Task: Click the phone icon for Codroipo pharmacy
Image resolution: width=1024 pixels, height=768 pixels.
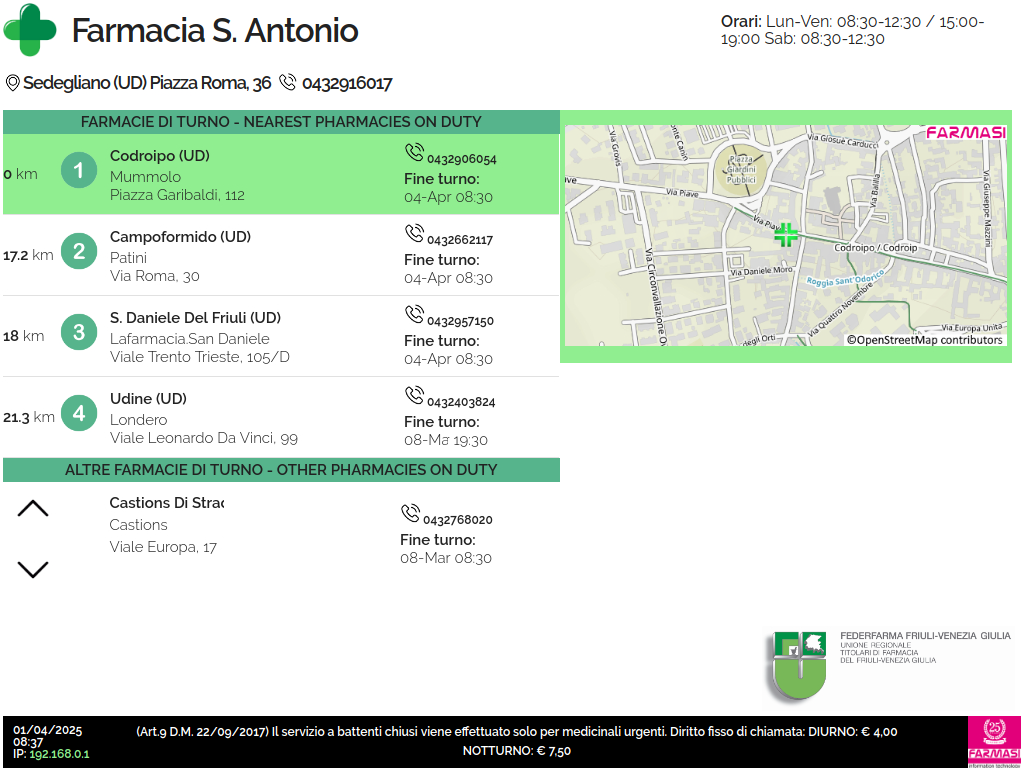Action: coord(414,153)
